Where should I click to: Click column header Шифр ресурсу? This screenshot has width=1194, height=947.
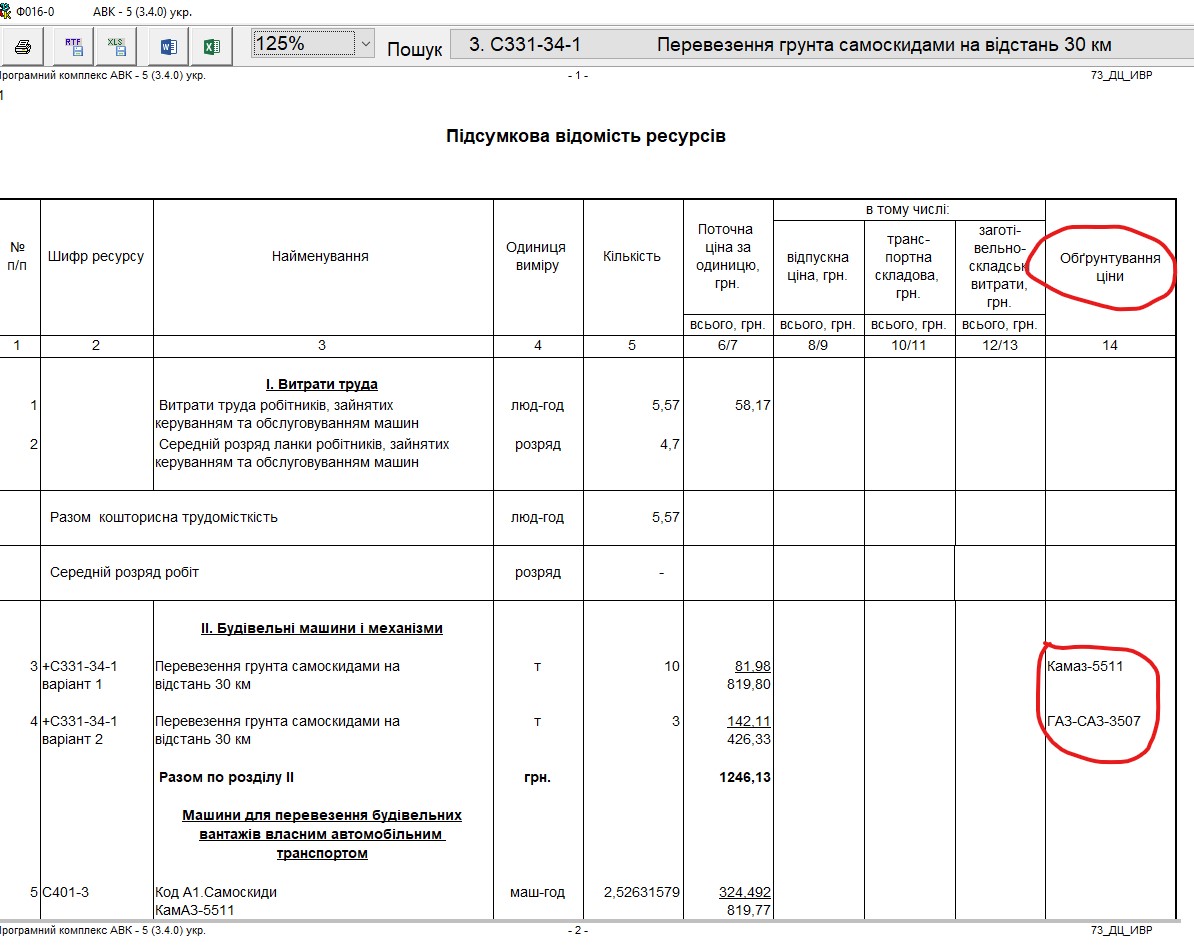(x=96, y=257)
